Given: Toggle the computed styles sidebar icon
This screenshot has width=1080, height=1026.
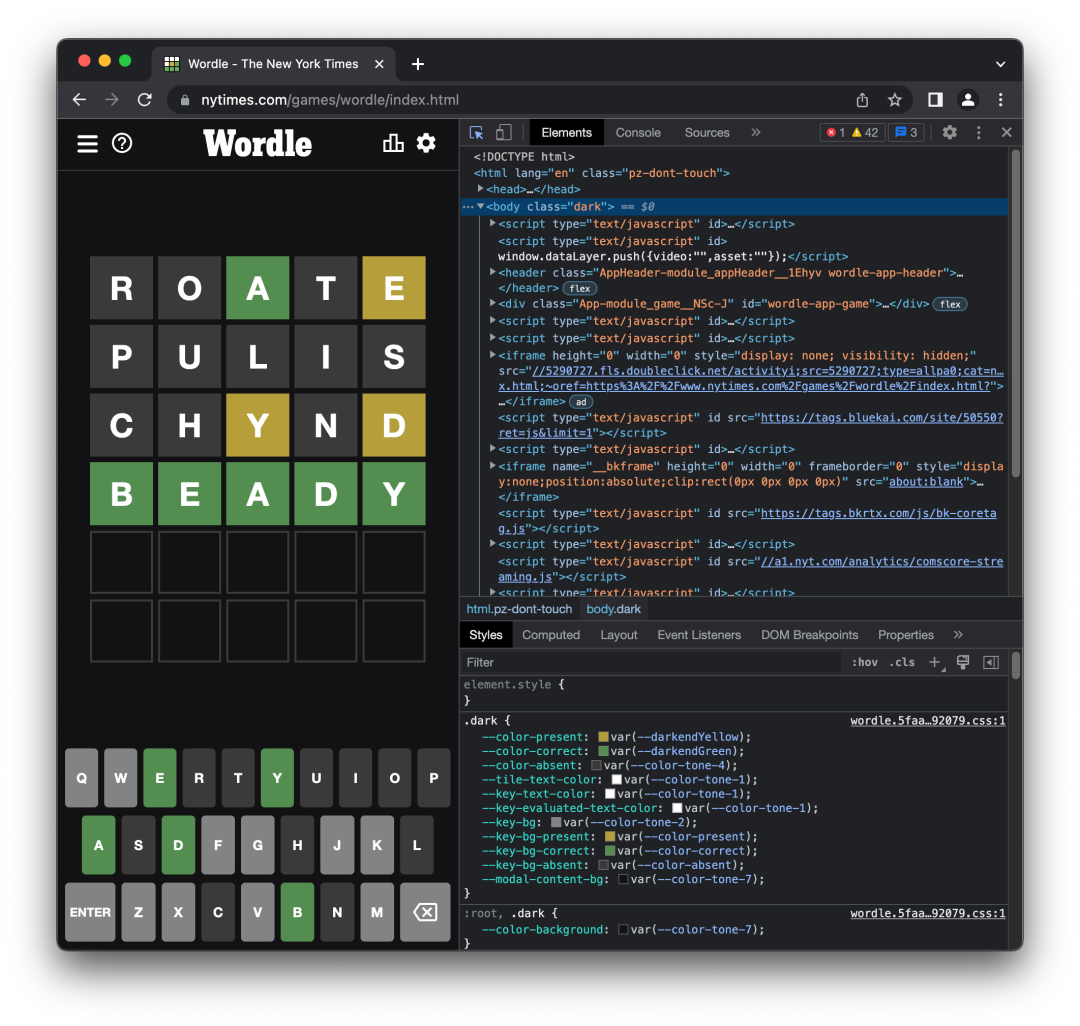Looking at the screenshot, I should [991, 662].
